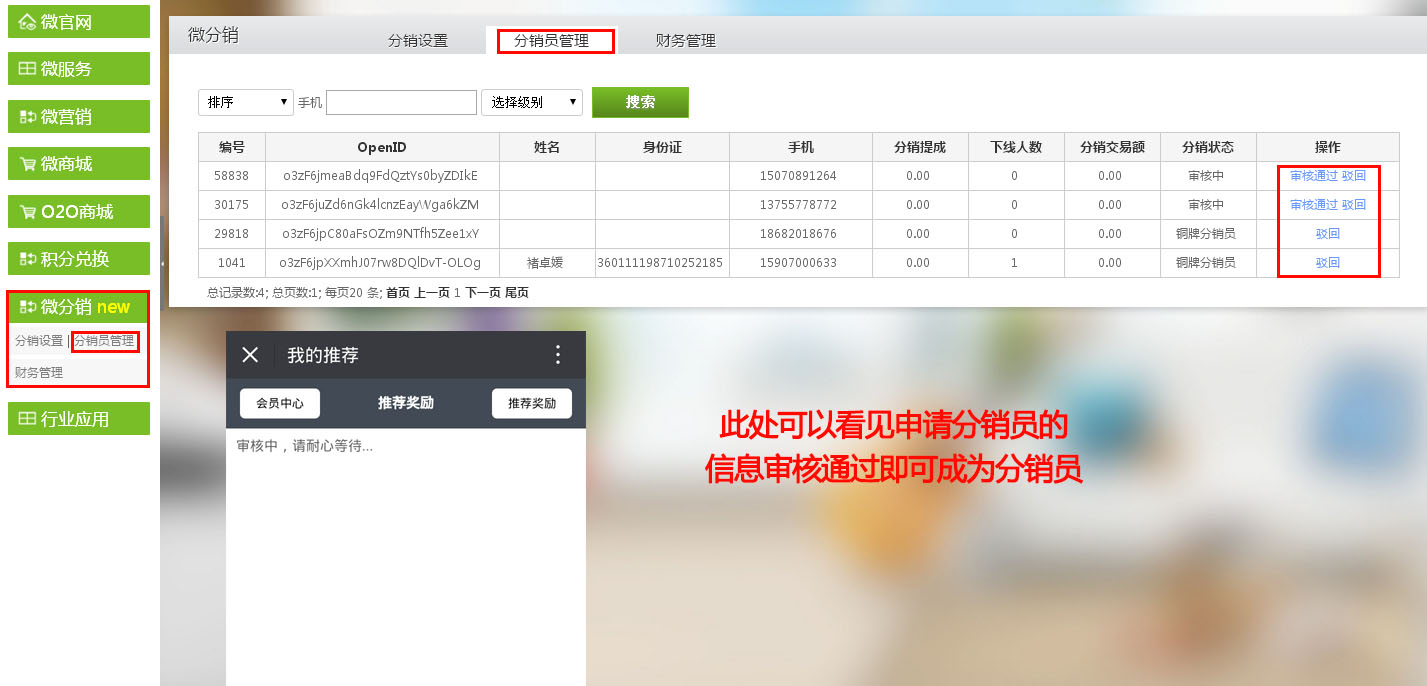1427x686 pixels.
Task: Open the 微服务 sidebar menu icon
Action: pos(28,69)
